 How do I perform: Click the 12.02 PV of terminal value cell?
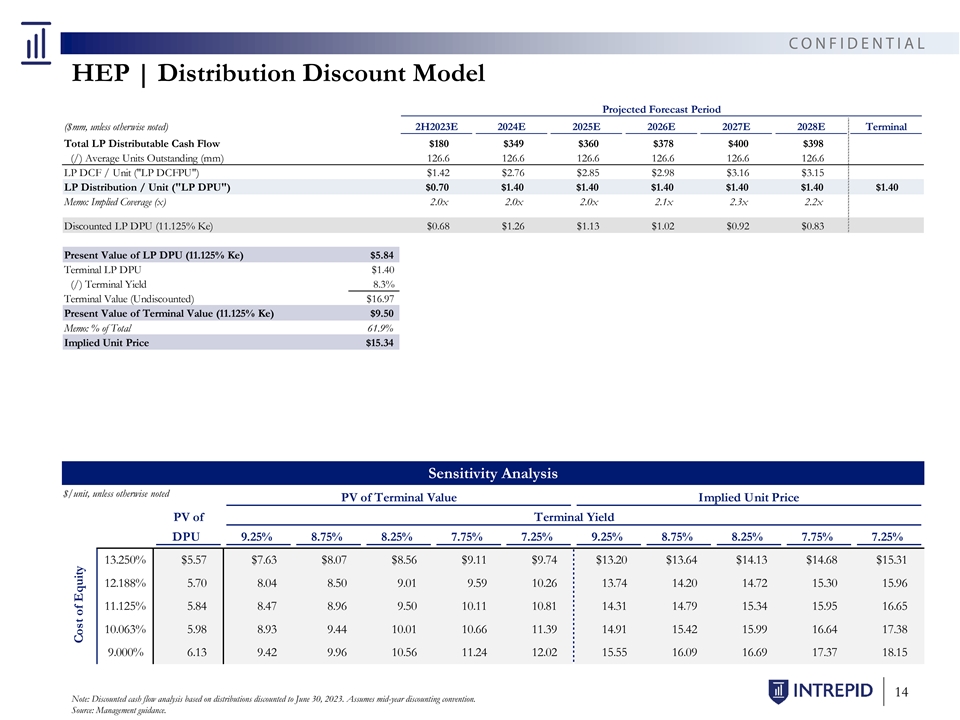pos(545,652)
